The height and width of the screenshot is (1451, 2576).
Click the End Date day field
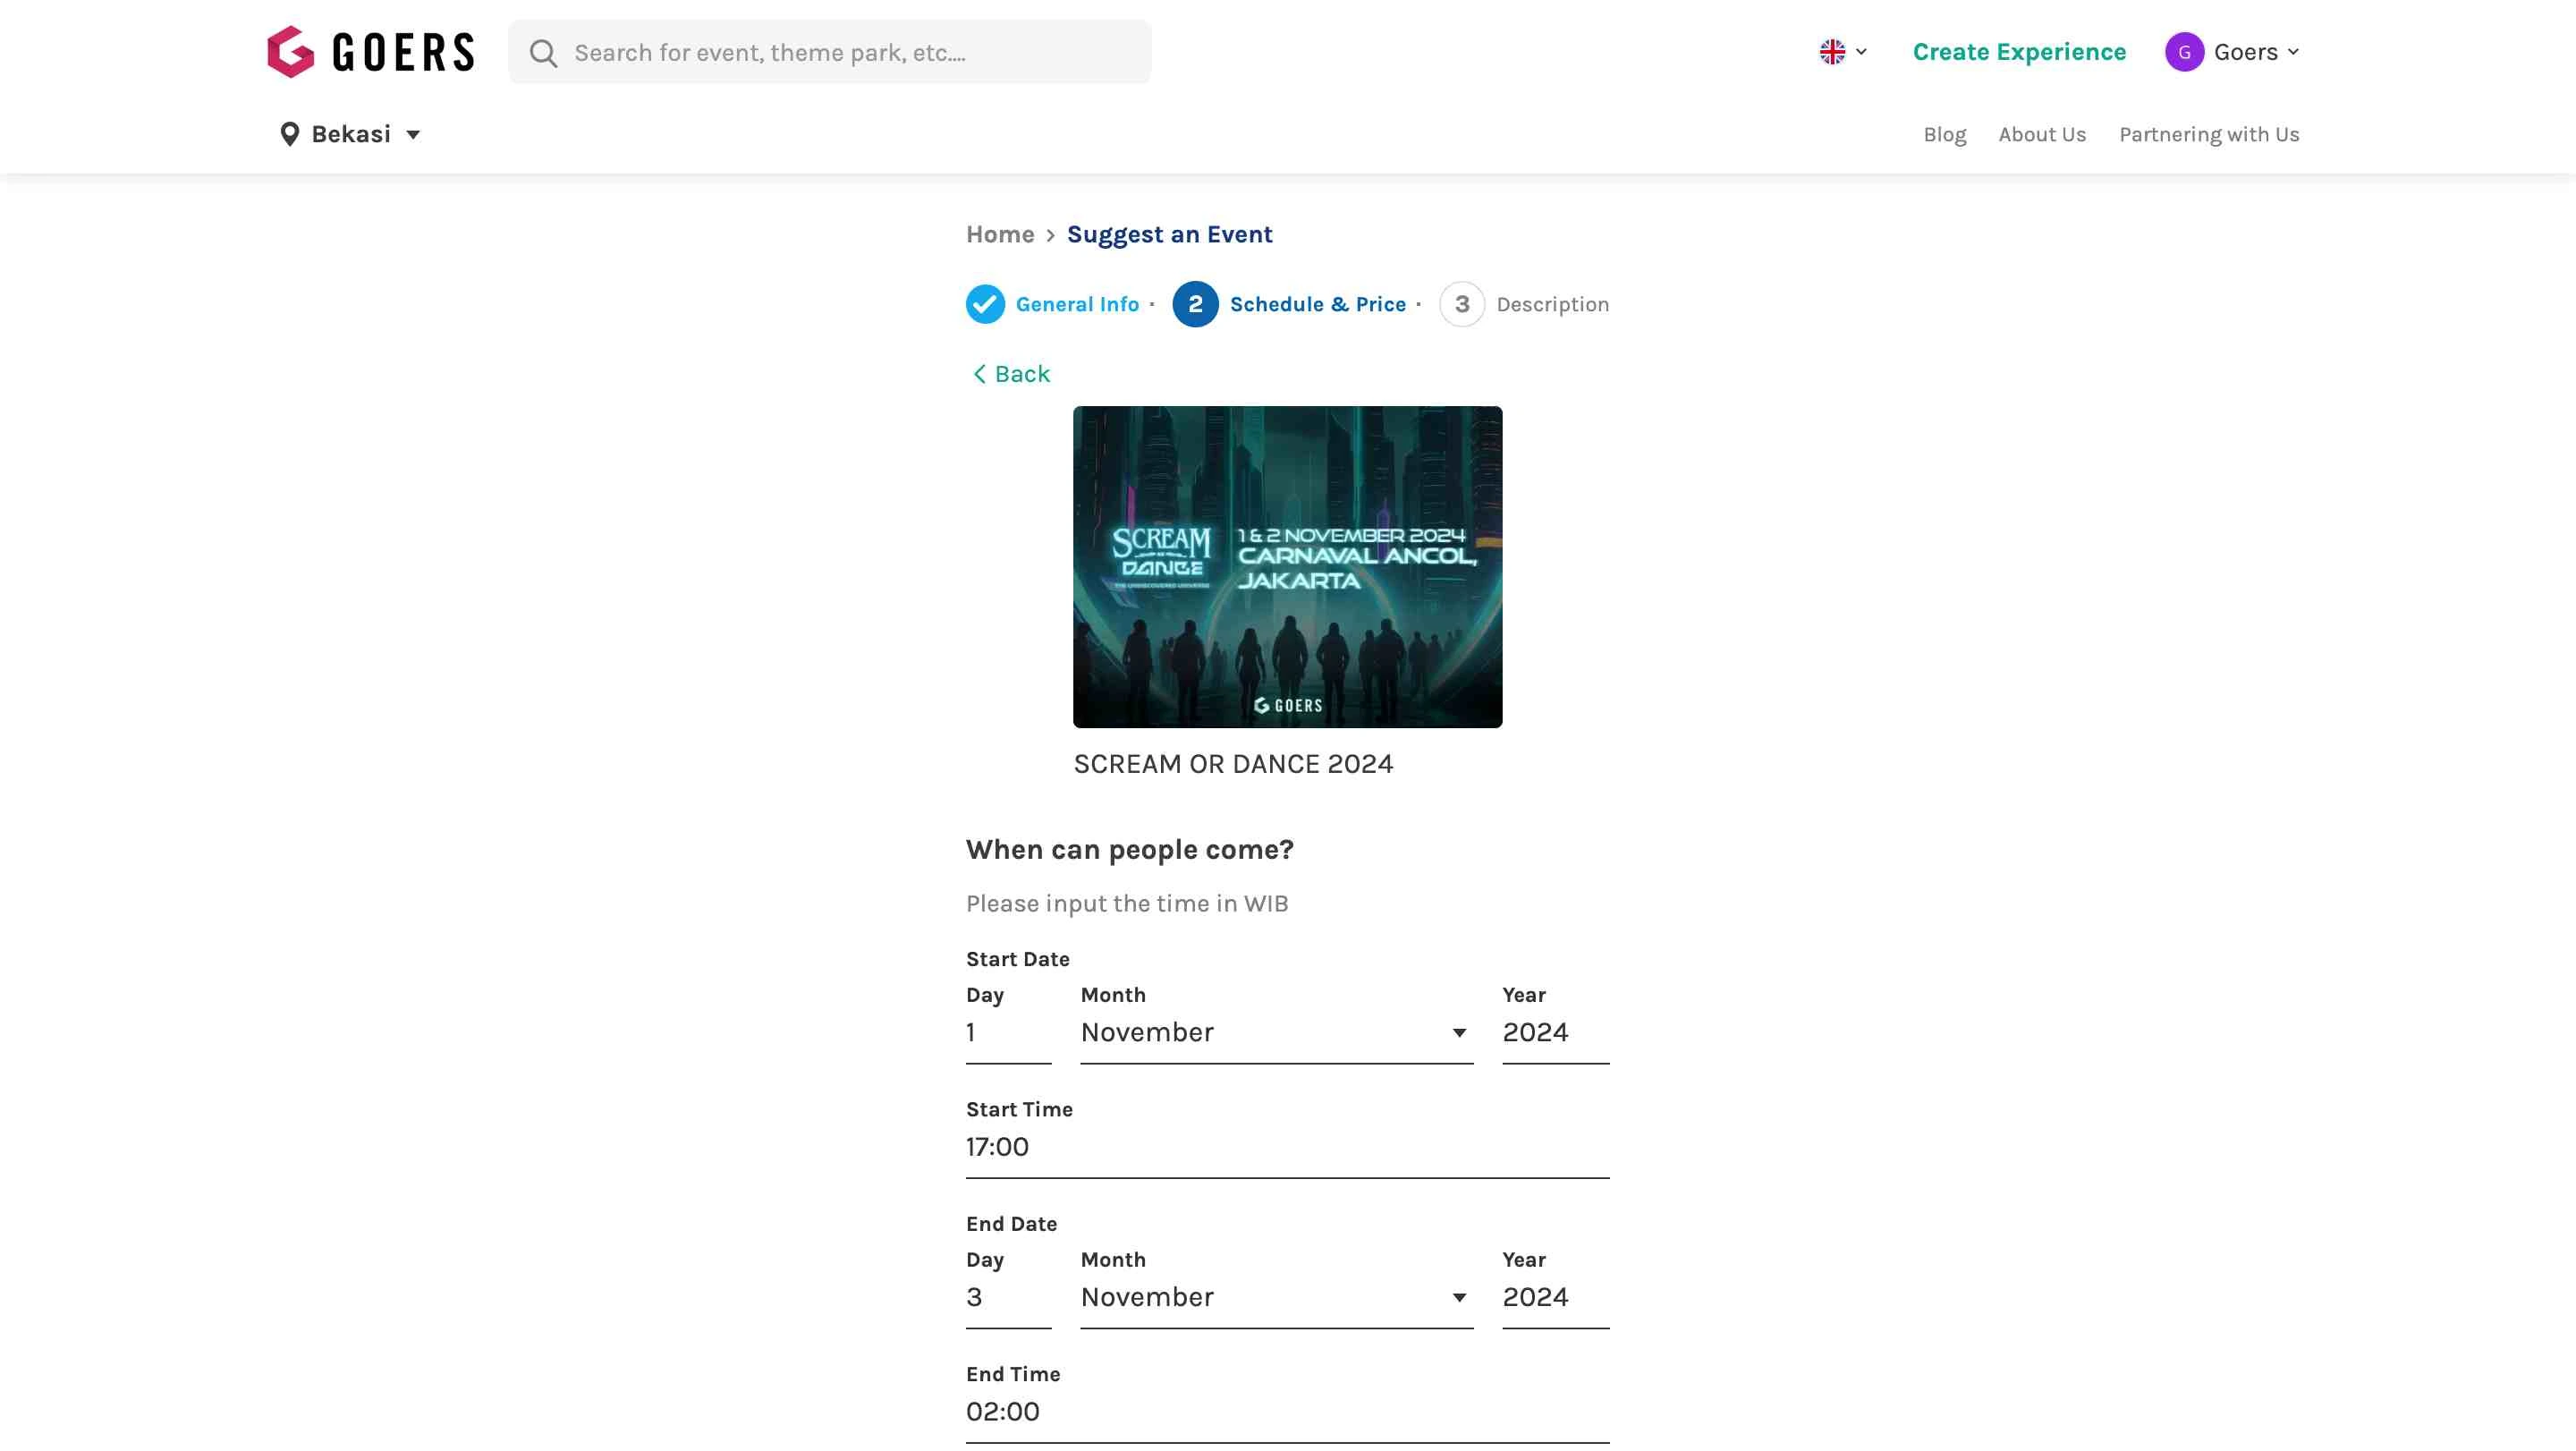[1008, 1297]
